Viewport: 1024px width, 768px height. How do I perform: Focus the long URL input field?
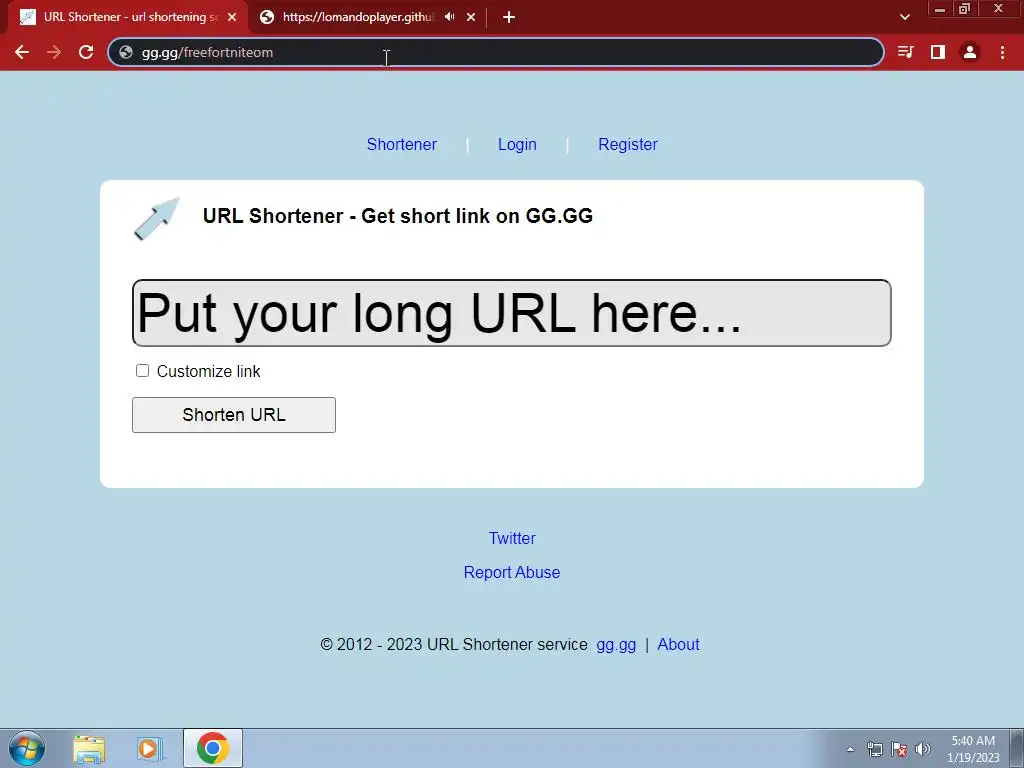(511, 313)
